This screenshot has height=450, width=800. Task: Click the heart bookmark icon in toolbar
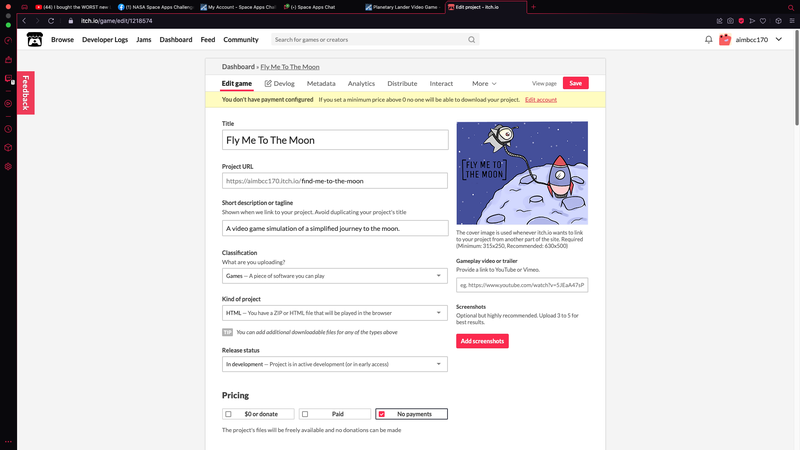click(763, 21)
